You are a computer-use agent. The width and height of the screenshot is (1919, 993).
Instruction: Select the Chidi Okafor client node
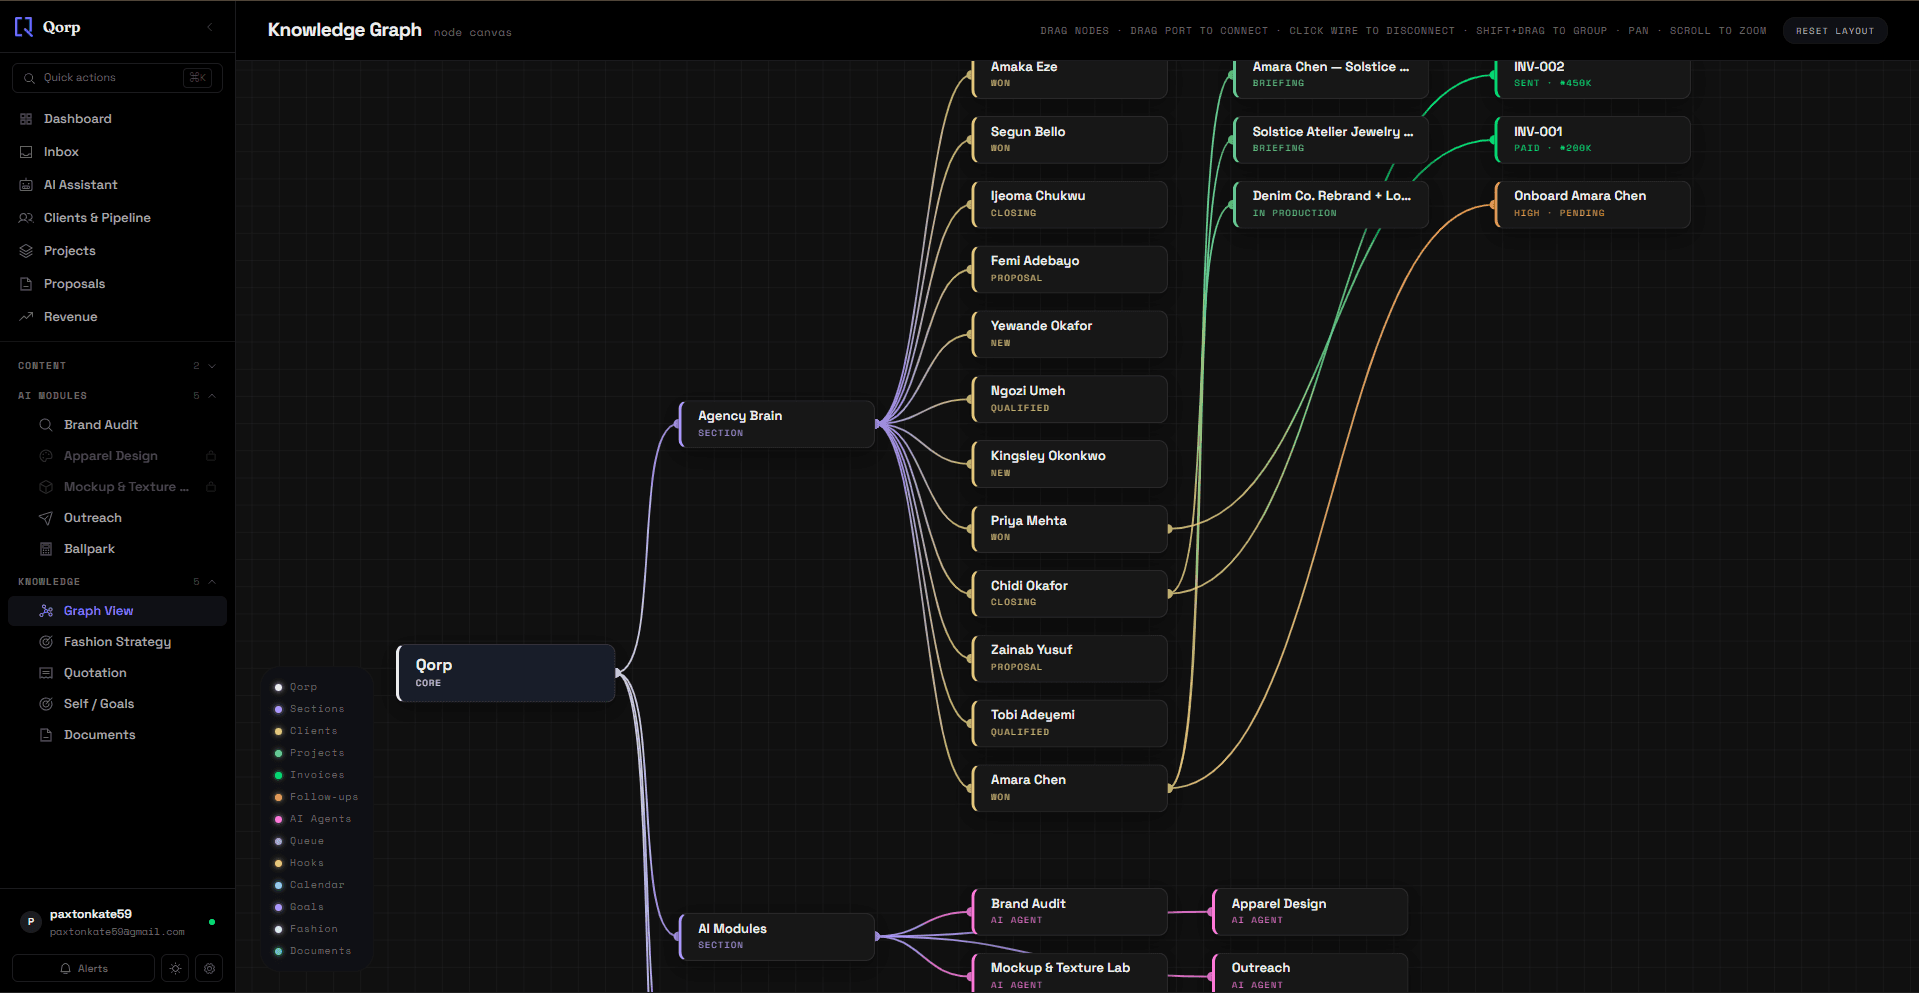coord(1069,594)
